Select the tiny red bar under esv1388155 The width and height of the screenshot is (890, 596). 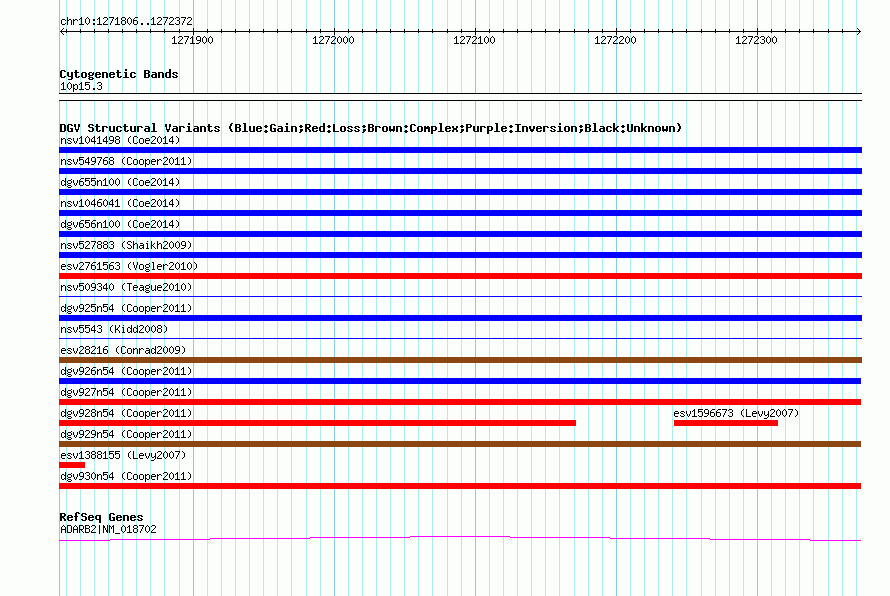(x=72, y=465)
